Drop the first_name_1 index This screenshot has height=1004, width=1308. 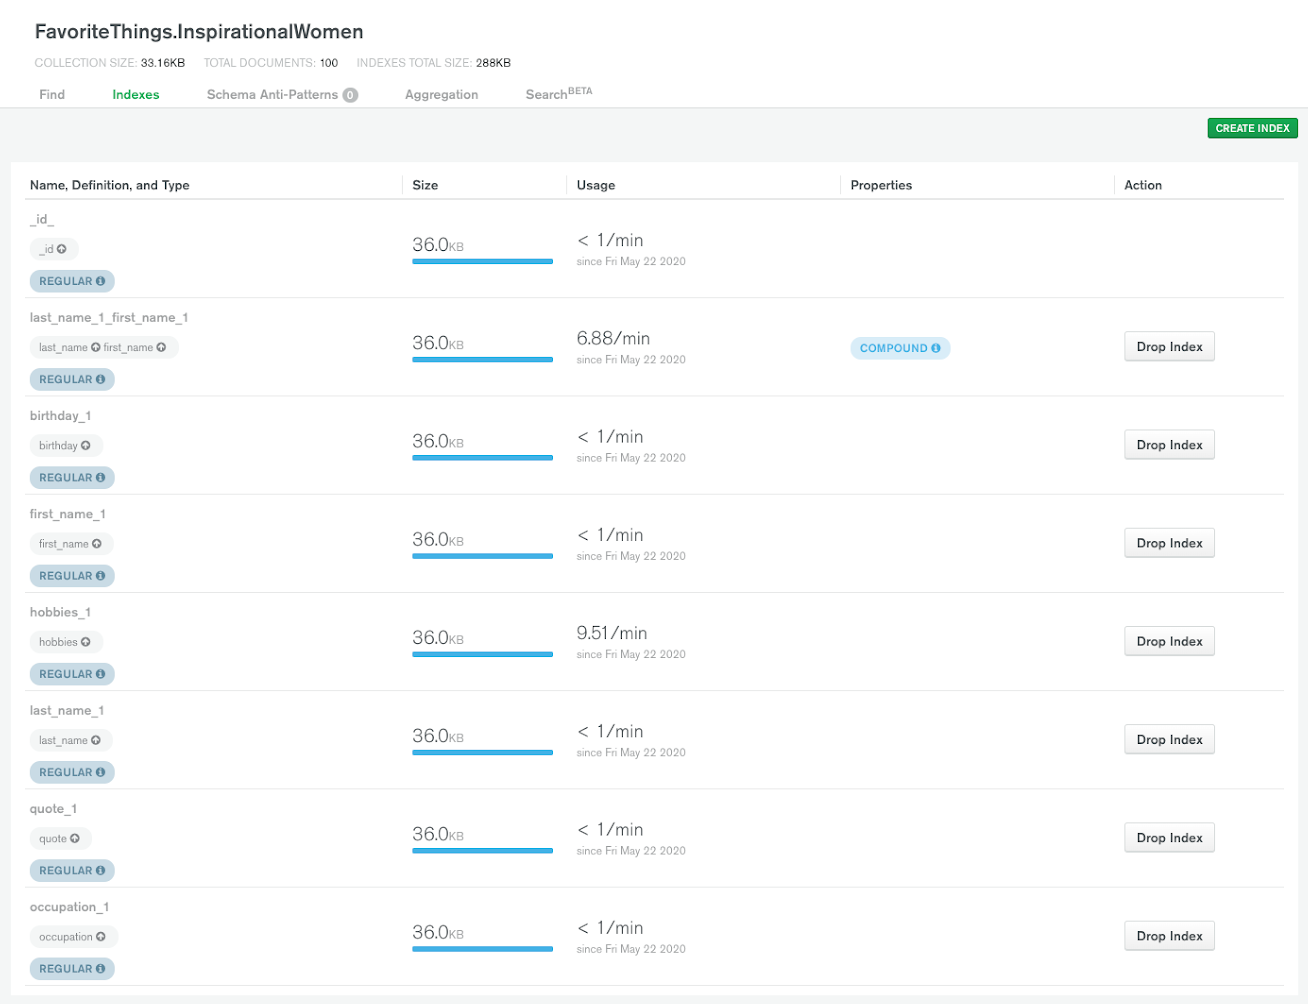point(1169,543)
